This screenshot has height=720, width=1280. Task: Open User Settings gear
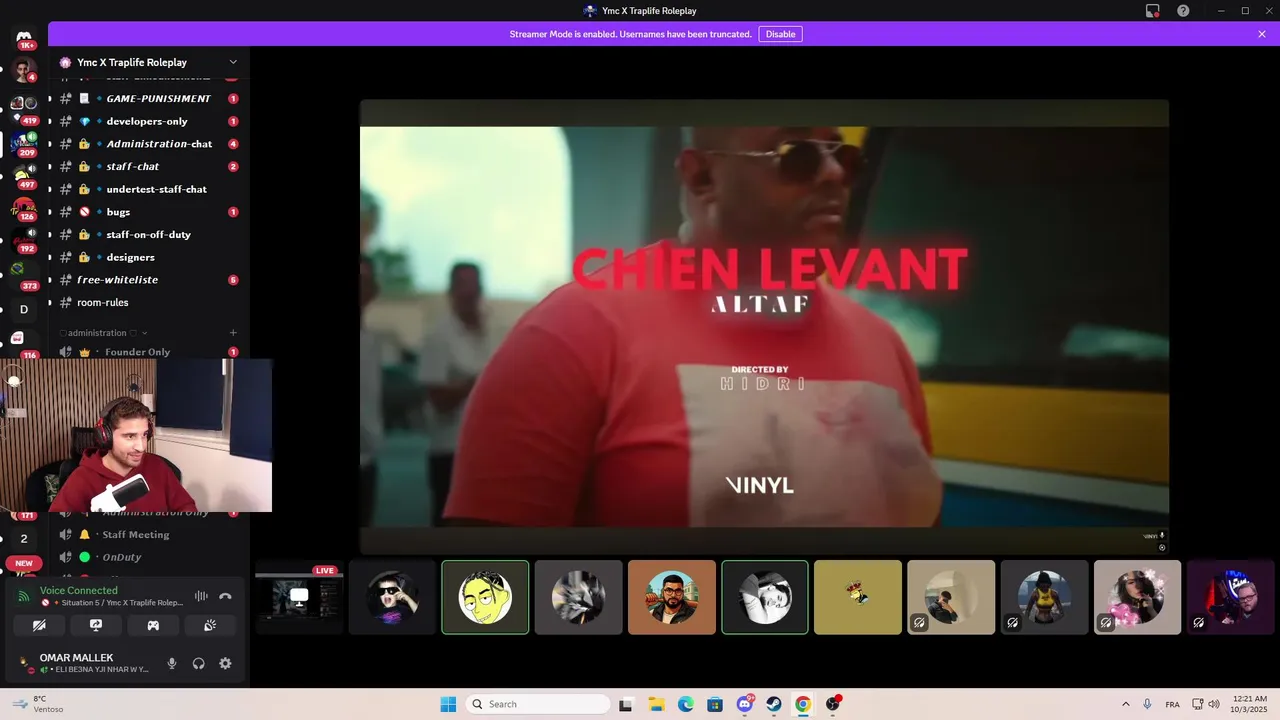click(225, 663)
